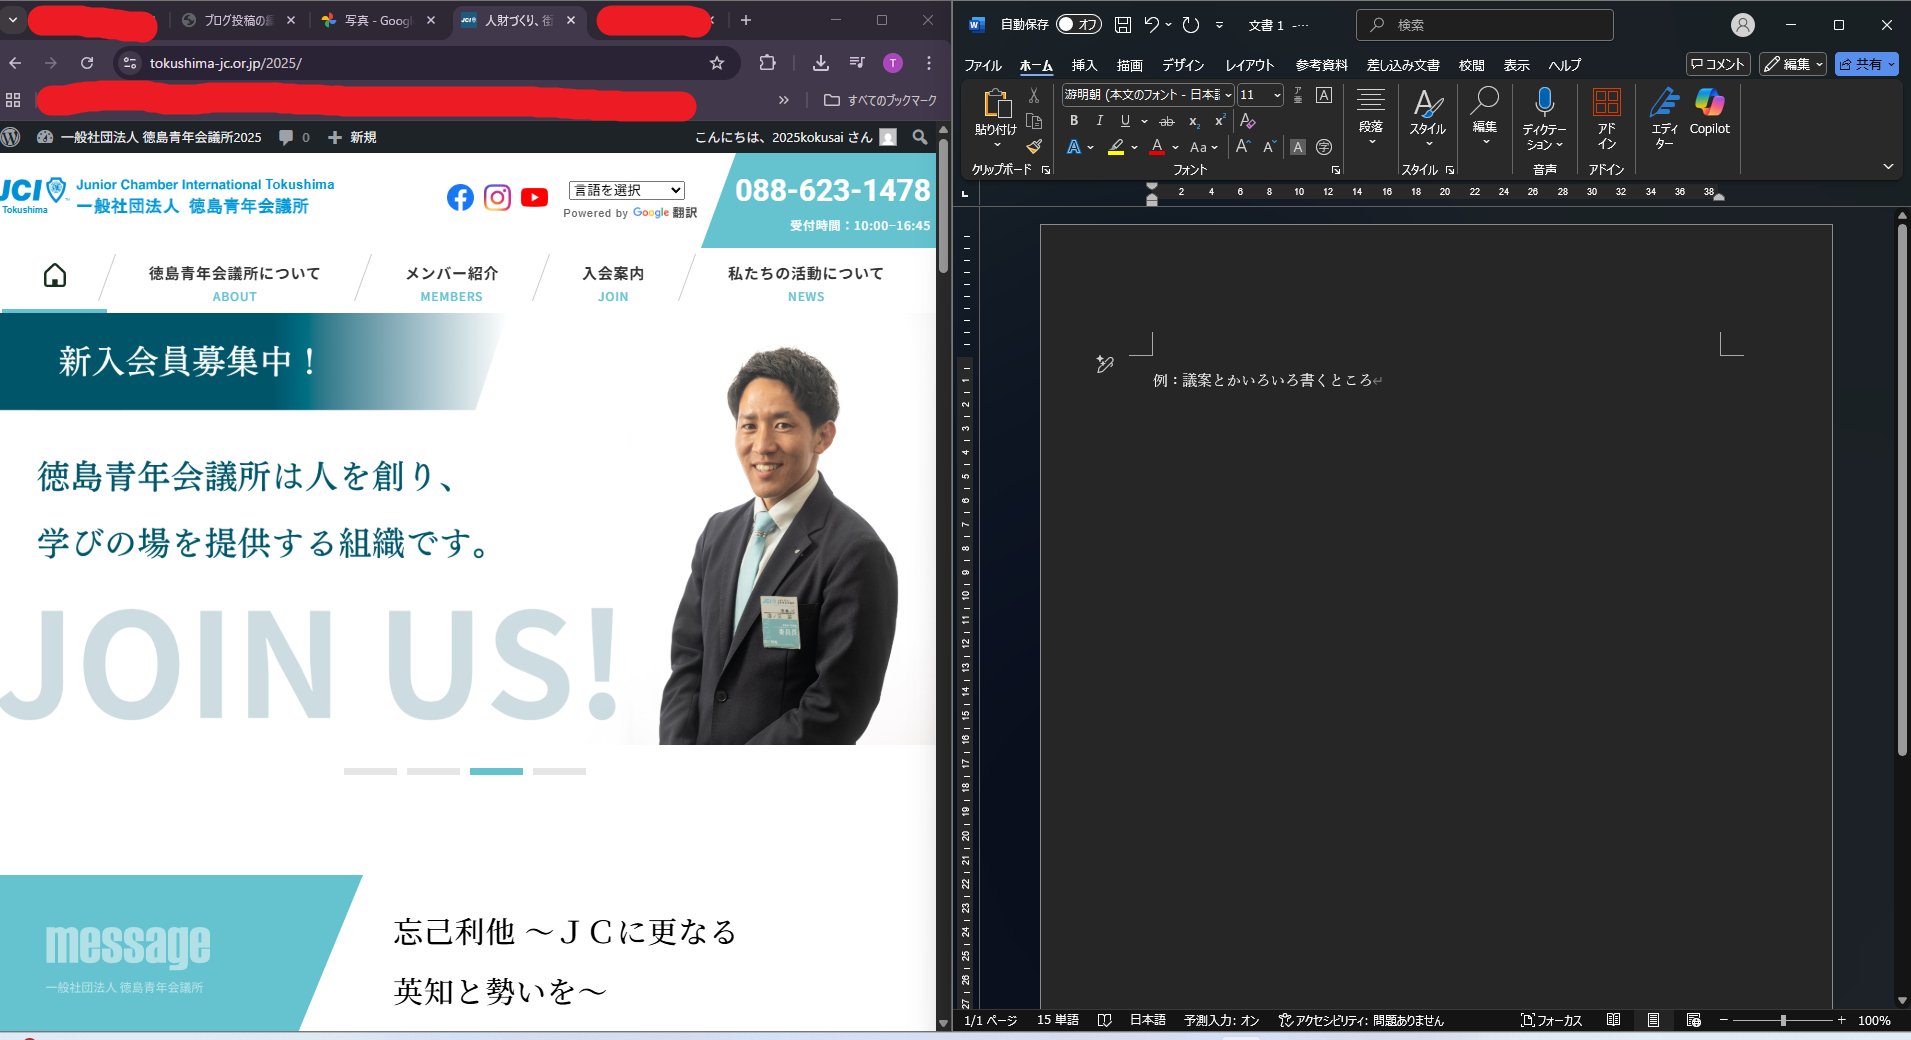
Task: Toggle bold formatting in Word
Action: click(x=1074, y=121)
